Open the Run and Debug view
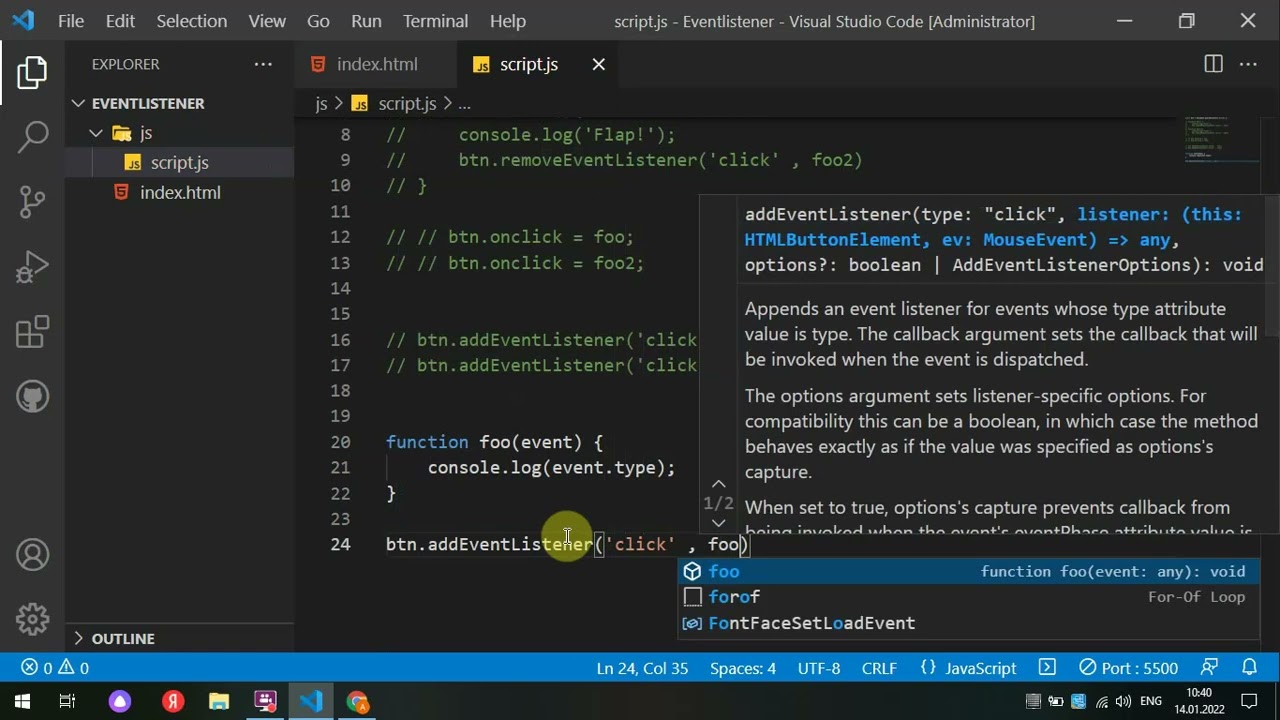This screenshot has width=1280, height=720. [32, 267]
